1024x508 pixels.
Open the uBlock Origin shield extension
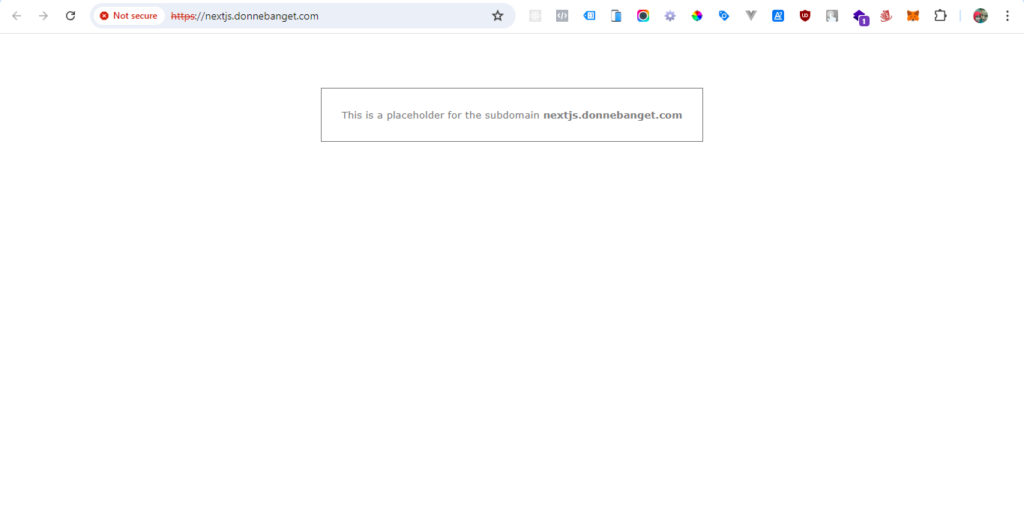tap(805, 16)
